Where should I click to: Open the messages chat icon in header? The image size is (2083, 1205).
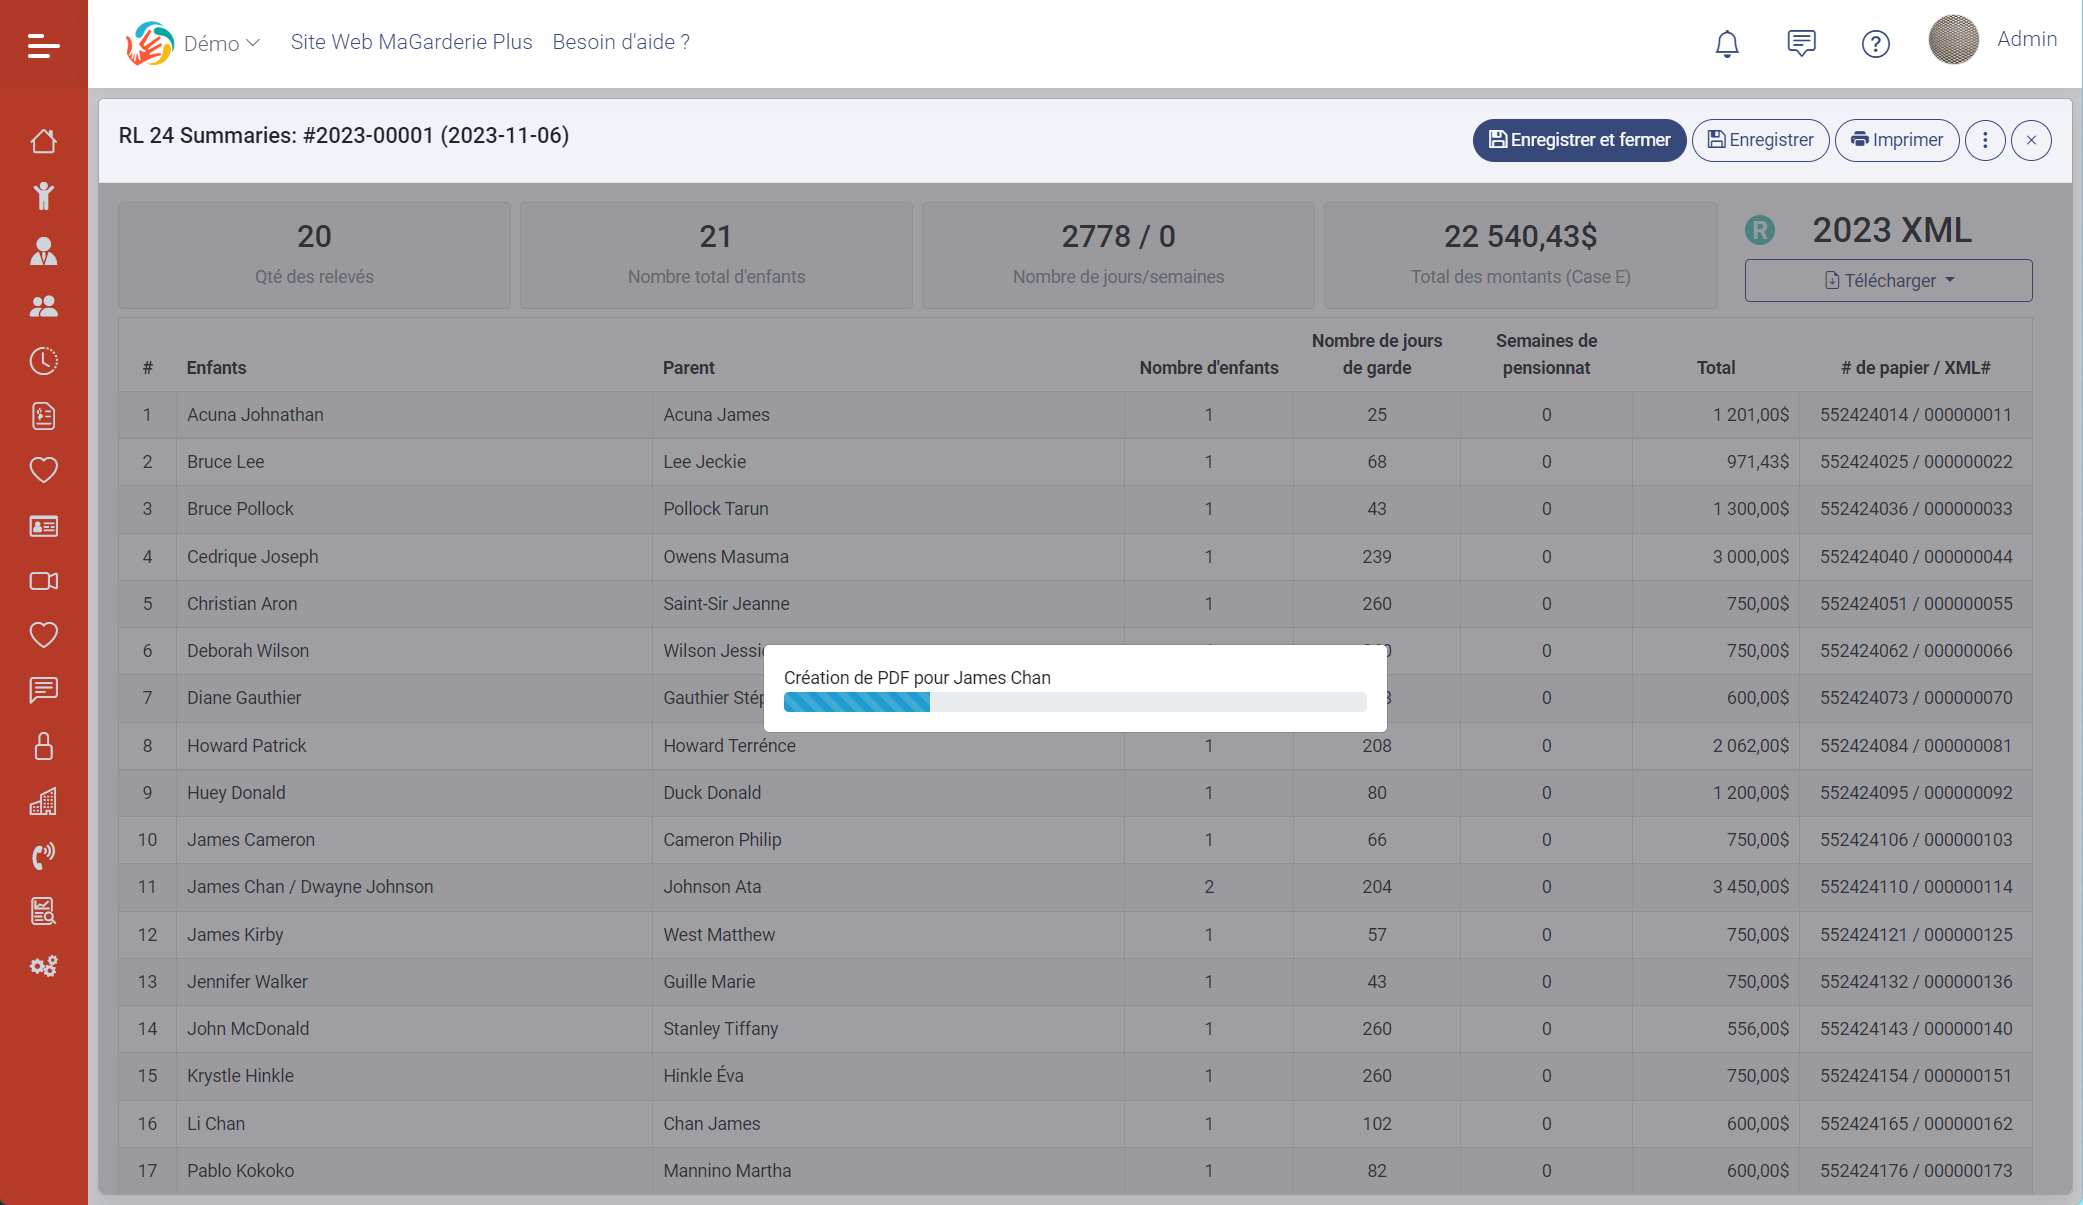pos(1801,43)
